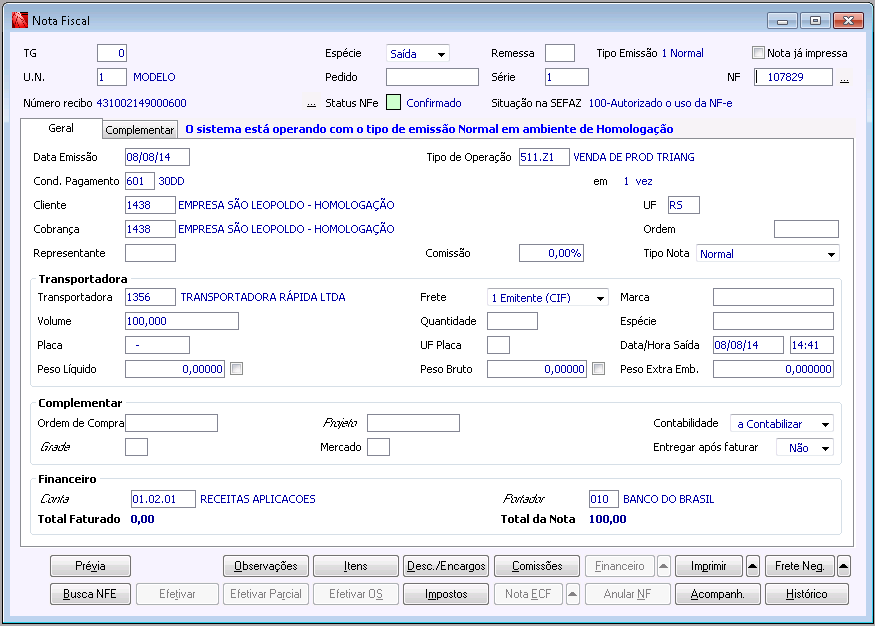Open the Entregar após faturar dropdown
875x626 pixels.
pyautogui.click(x=824, y=448)
